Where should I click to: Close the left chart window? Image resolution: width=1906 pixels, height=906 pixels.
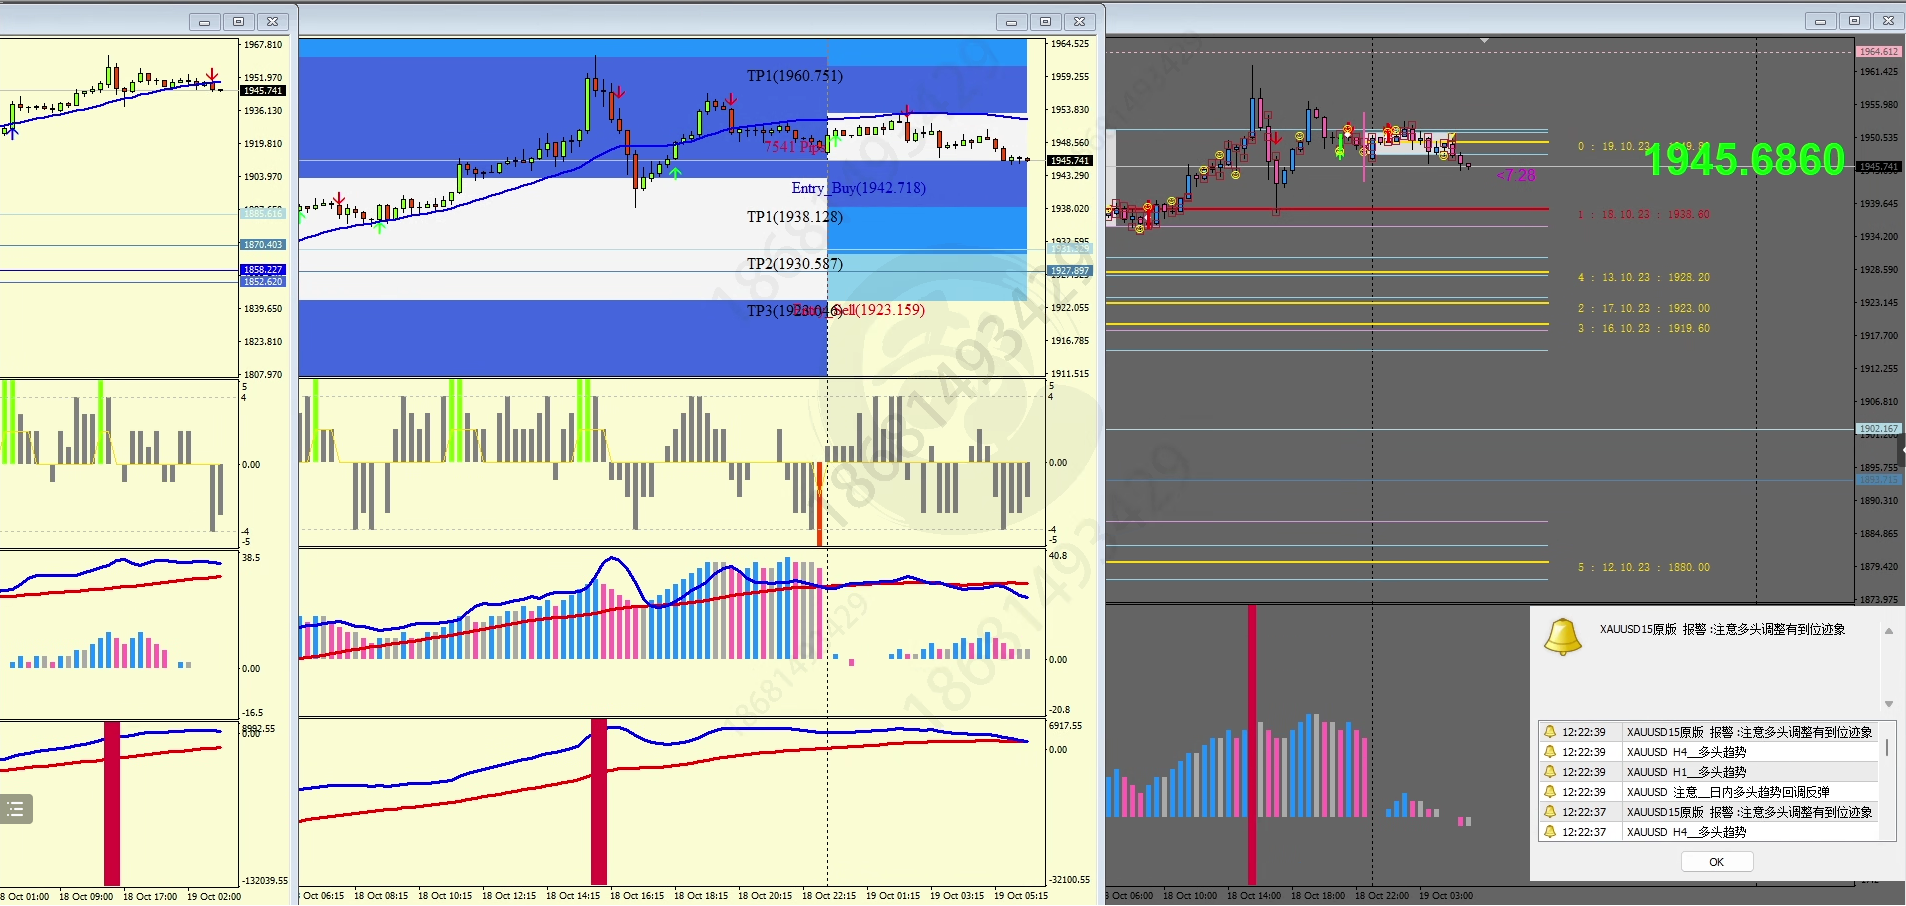272,21
